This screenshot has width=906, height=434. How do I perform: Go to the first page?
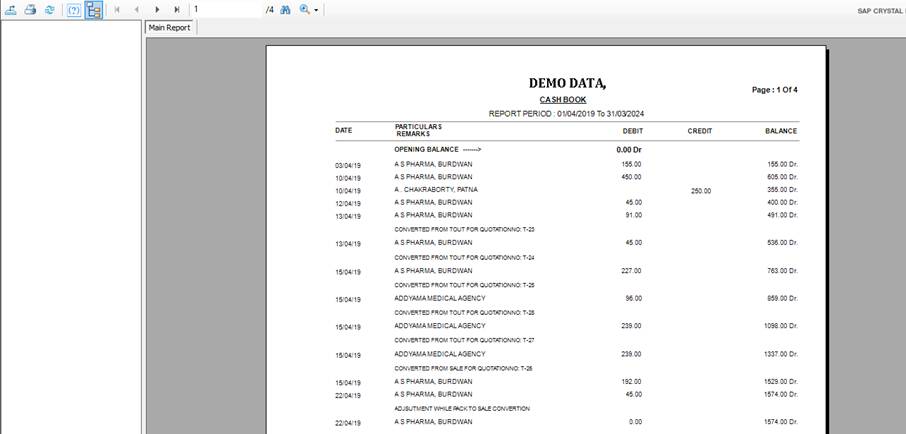(x=117, y=9)
